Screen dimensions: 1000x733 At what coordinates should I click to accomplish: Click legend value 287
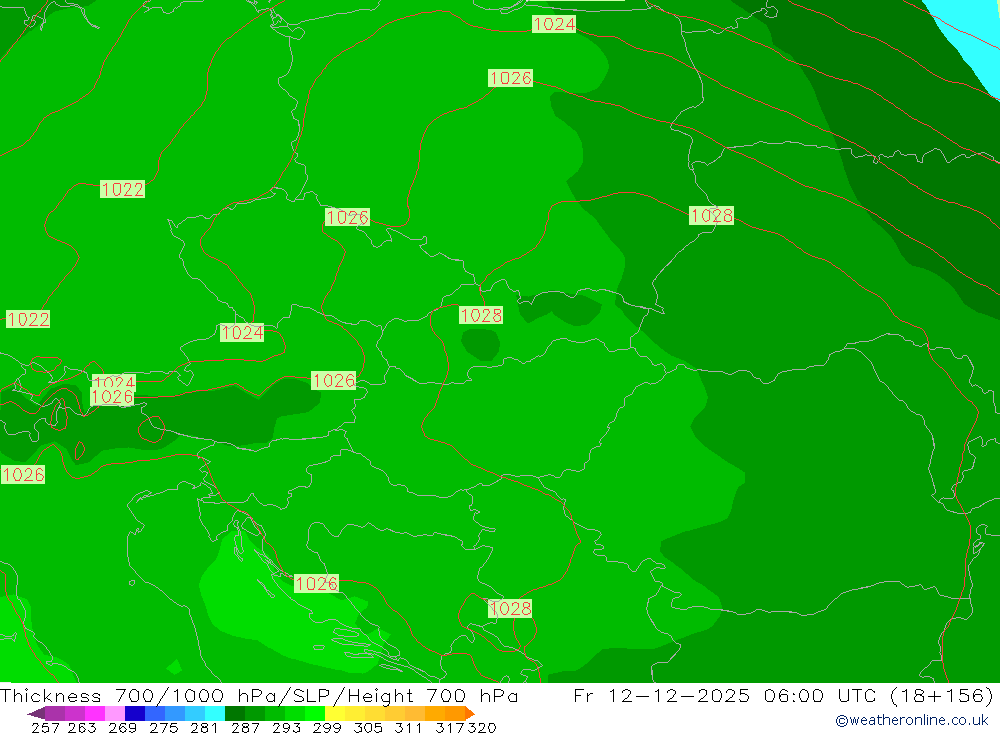point(245,727)
